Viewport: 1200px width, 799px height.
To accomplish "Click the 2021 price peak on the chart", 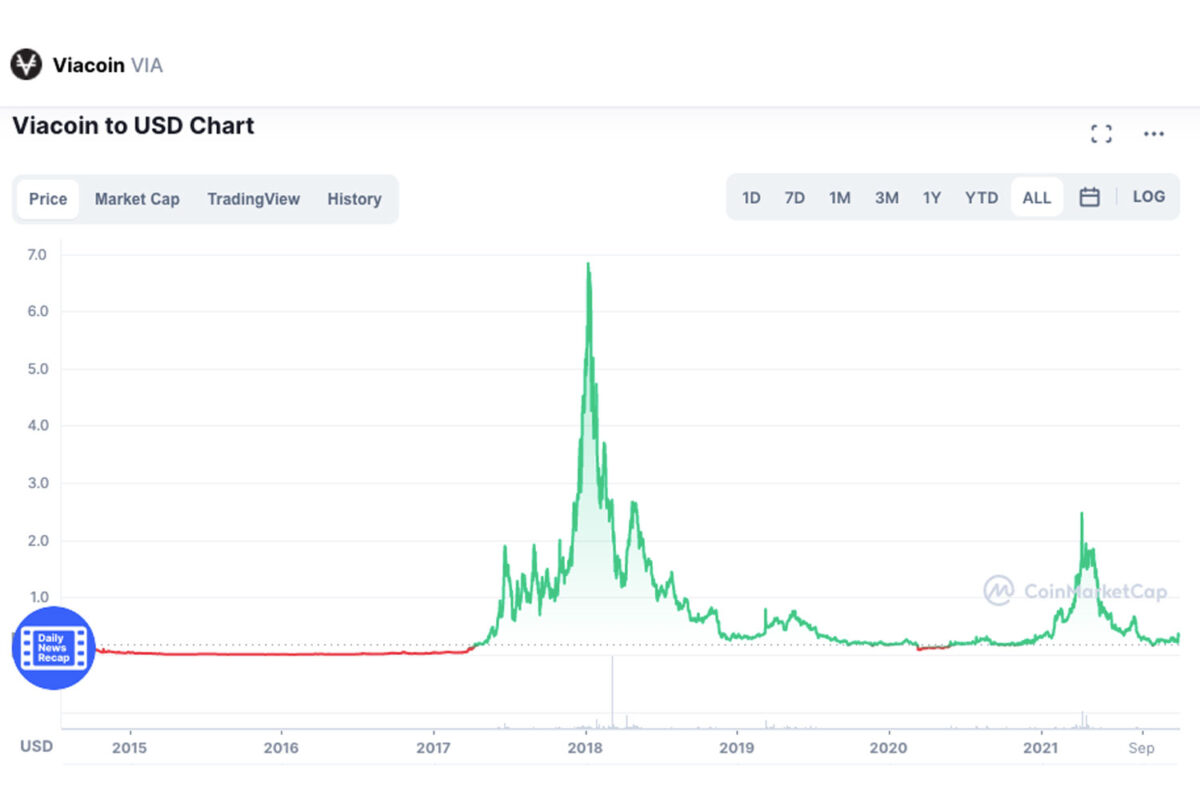I will [x=1081, y=514].
